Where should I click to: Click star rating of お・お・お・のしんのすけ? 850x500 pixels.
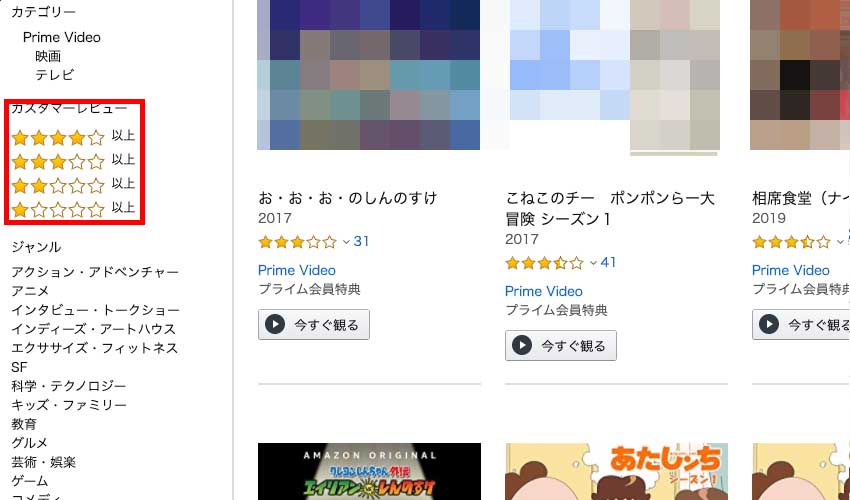[x=297, y=242]
